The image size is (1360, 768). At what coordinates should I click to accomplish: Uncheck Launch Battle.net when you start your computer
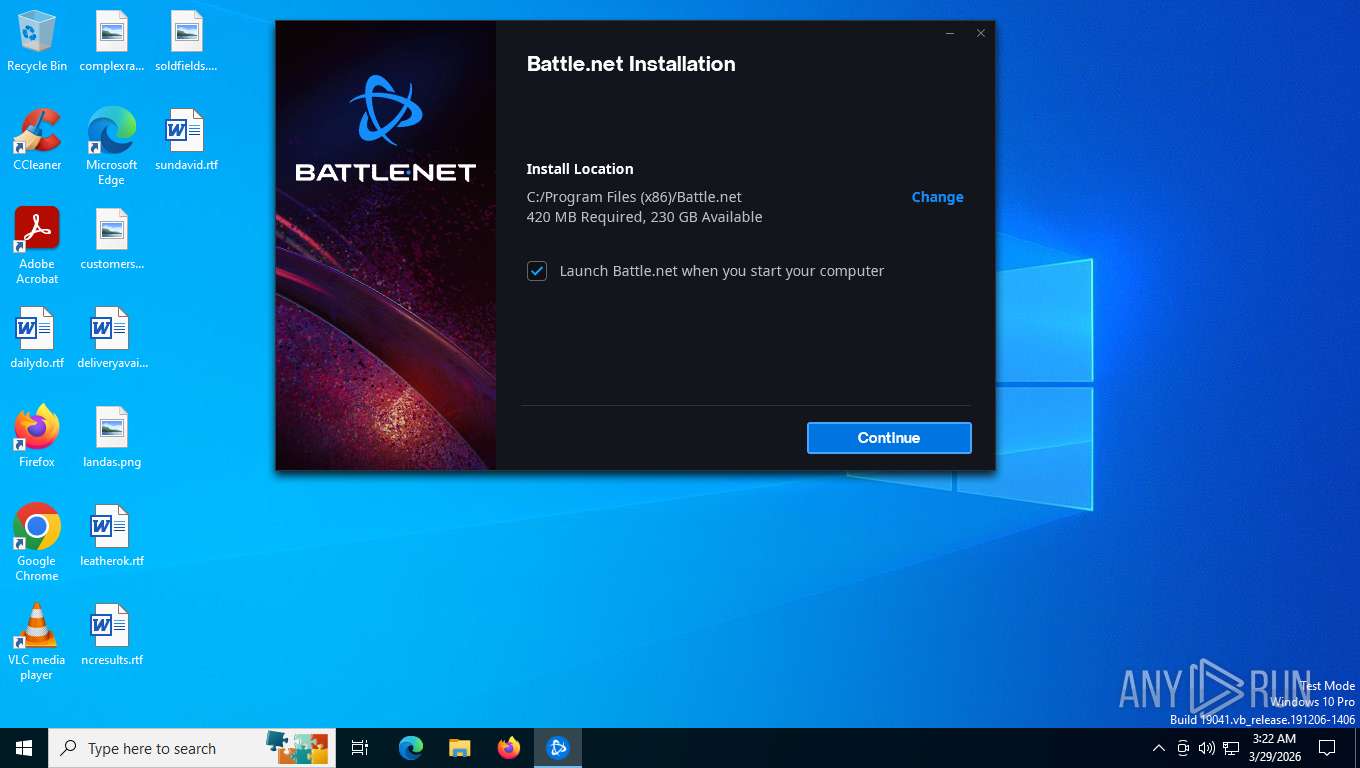click(x=537, y=271)
